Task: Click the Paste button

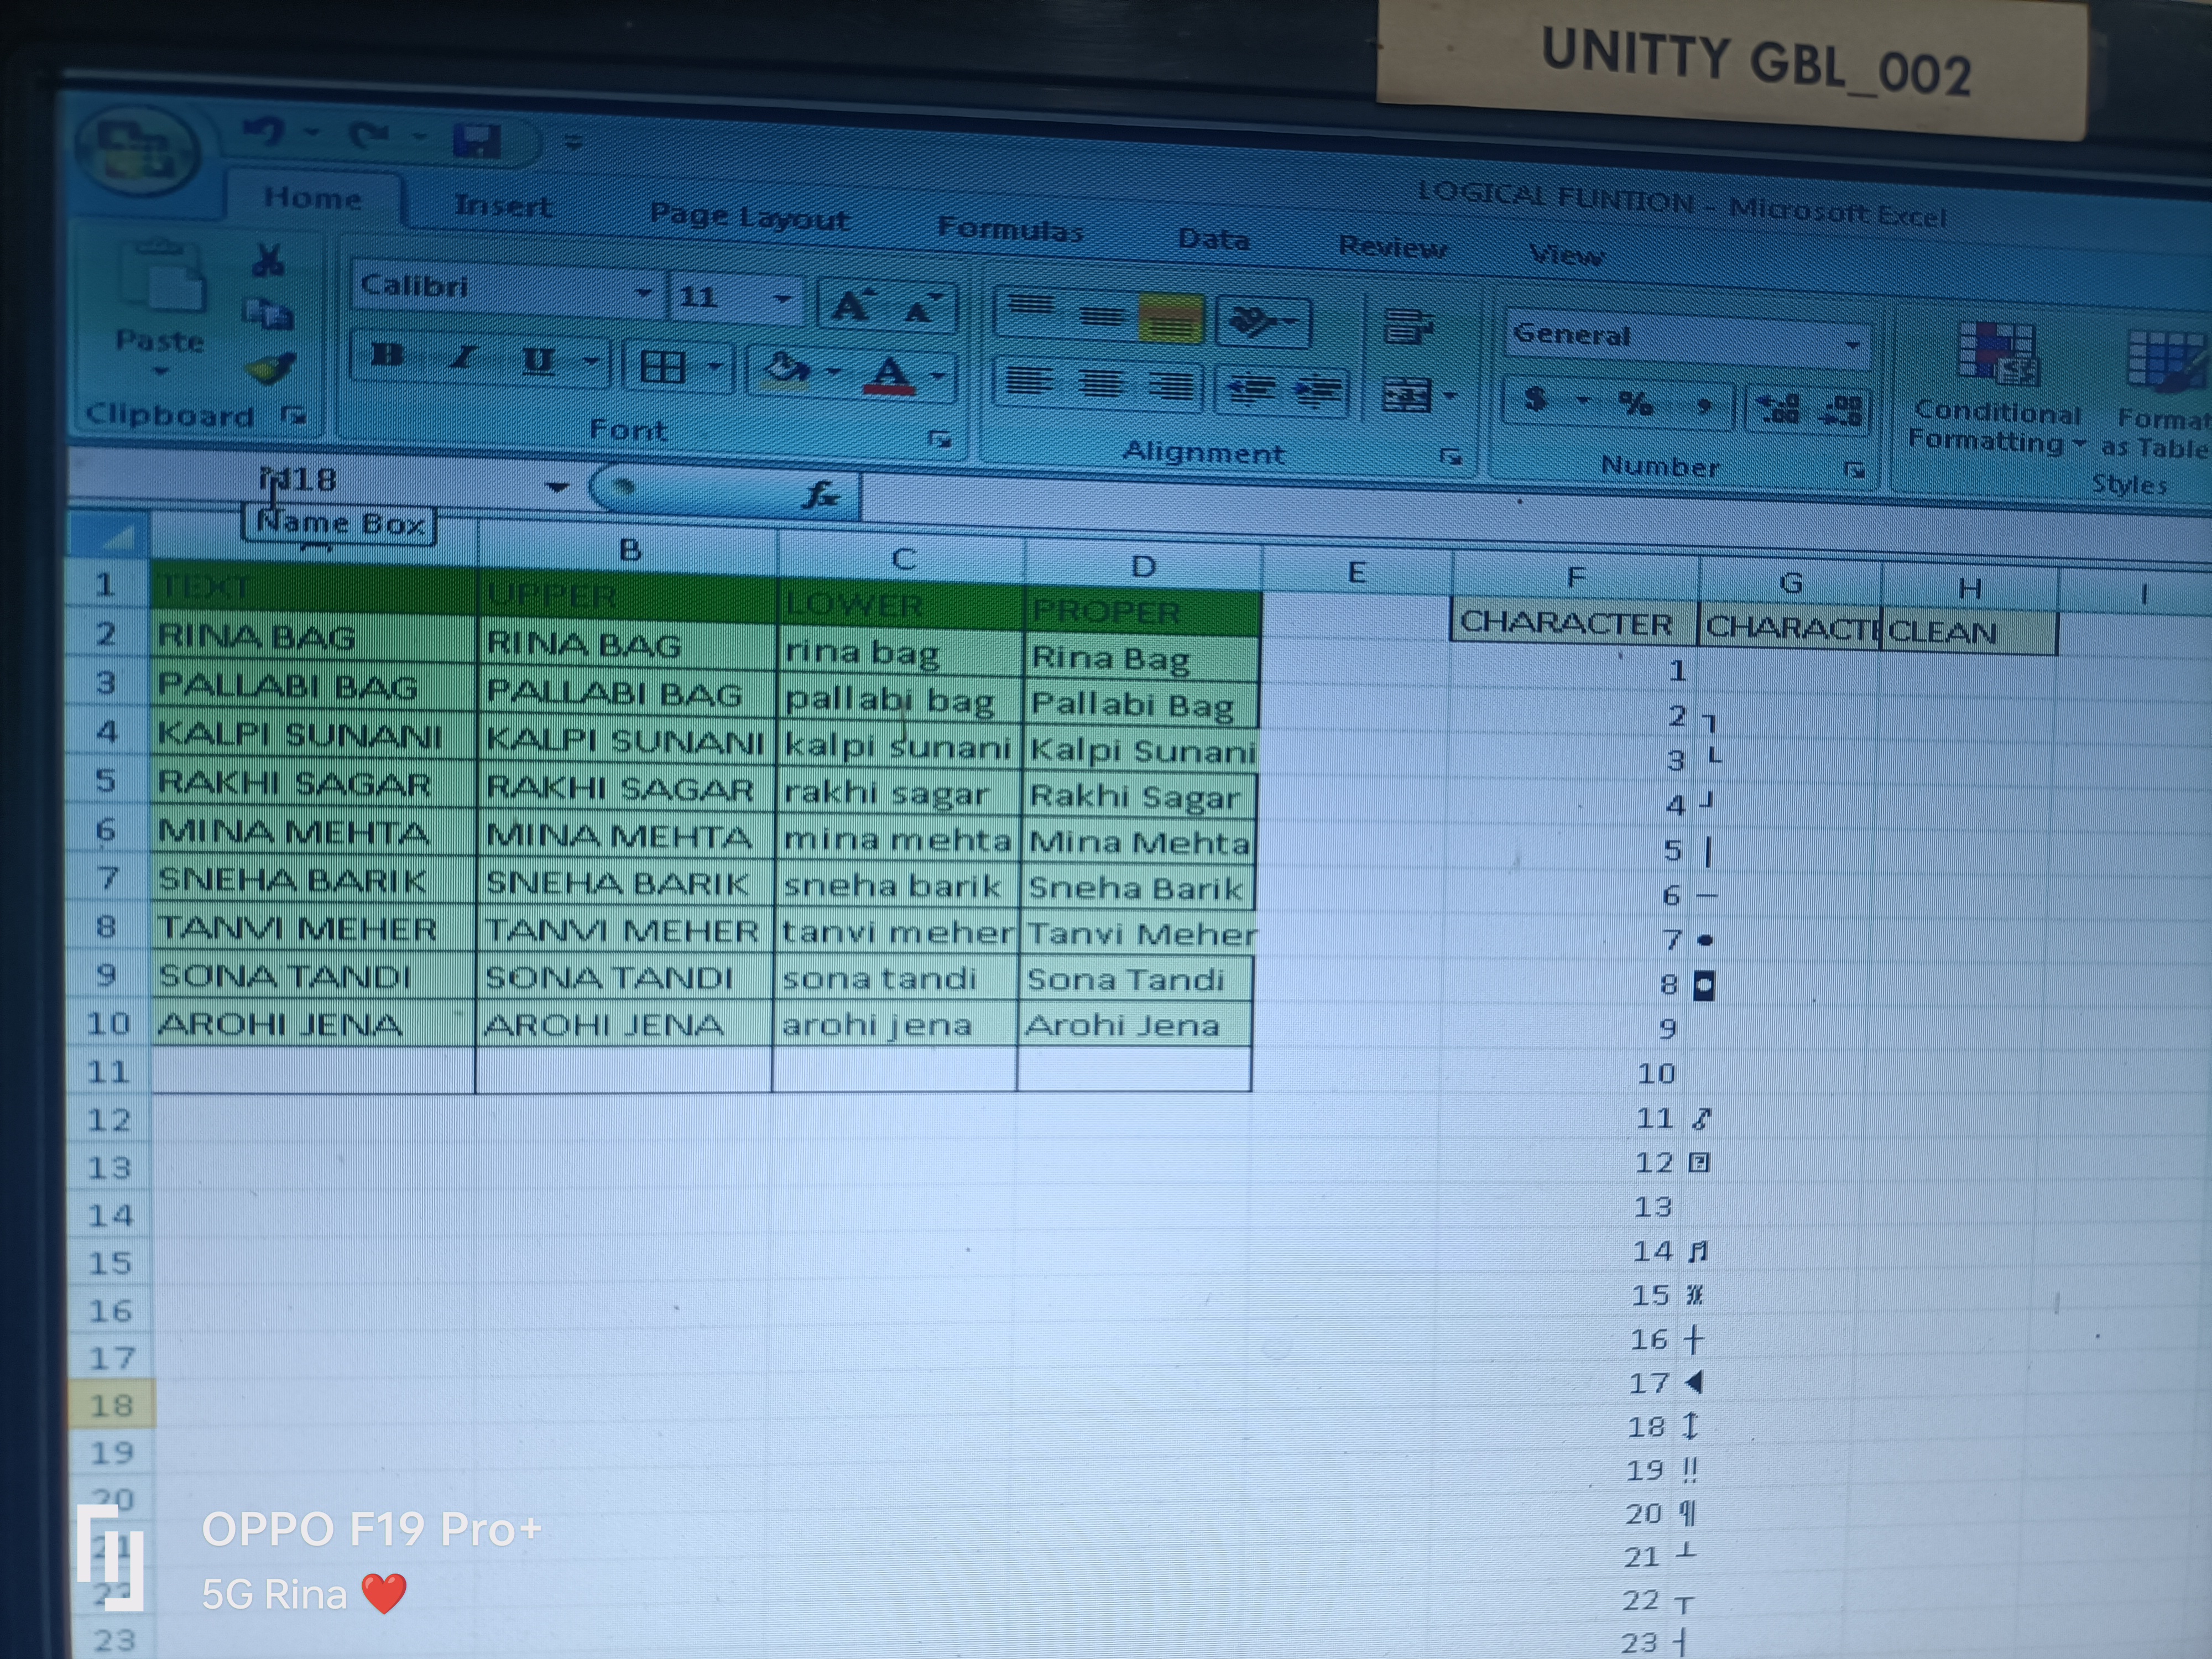Action: pos(160,300)
